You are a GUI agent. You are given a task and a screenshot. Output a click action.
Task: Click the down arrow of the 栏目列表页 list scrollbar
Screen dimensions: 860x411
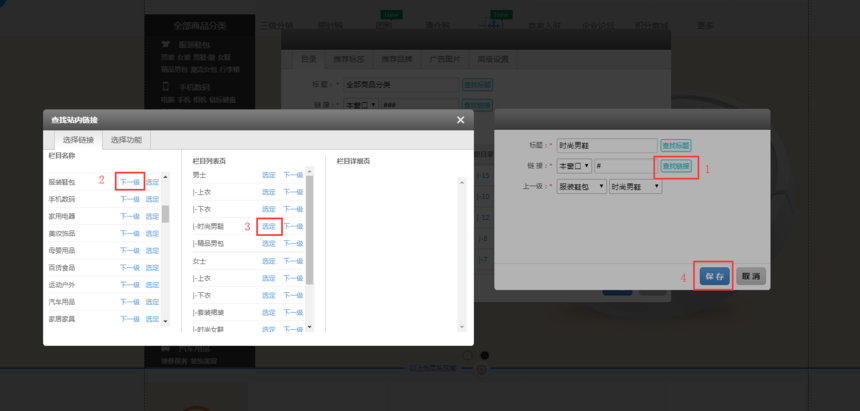[309, 327]
